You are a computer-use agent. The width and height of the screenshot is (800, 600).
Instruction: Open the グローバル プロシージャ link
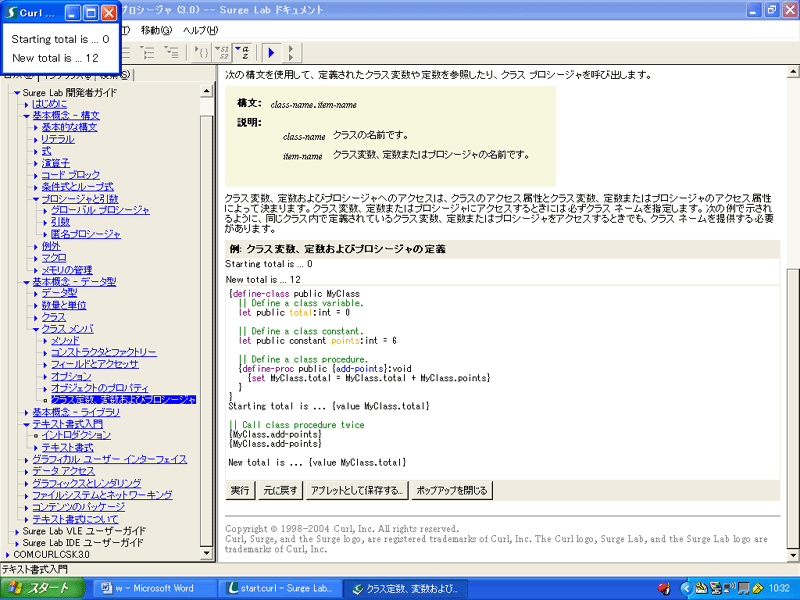click(100, 210)
